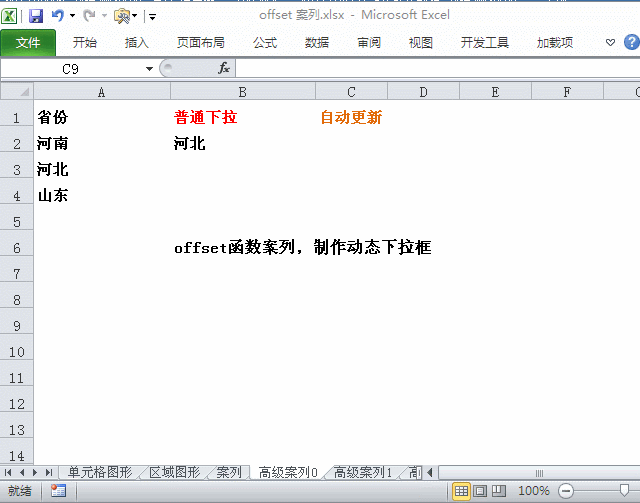Switch to the 开始 ribbon tab
This screenshot has height=503, width=640.
(x=85, y=42)
